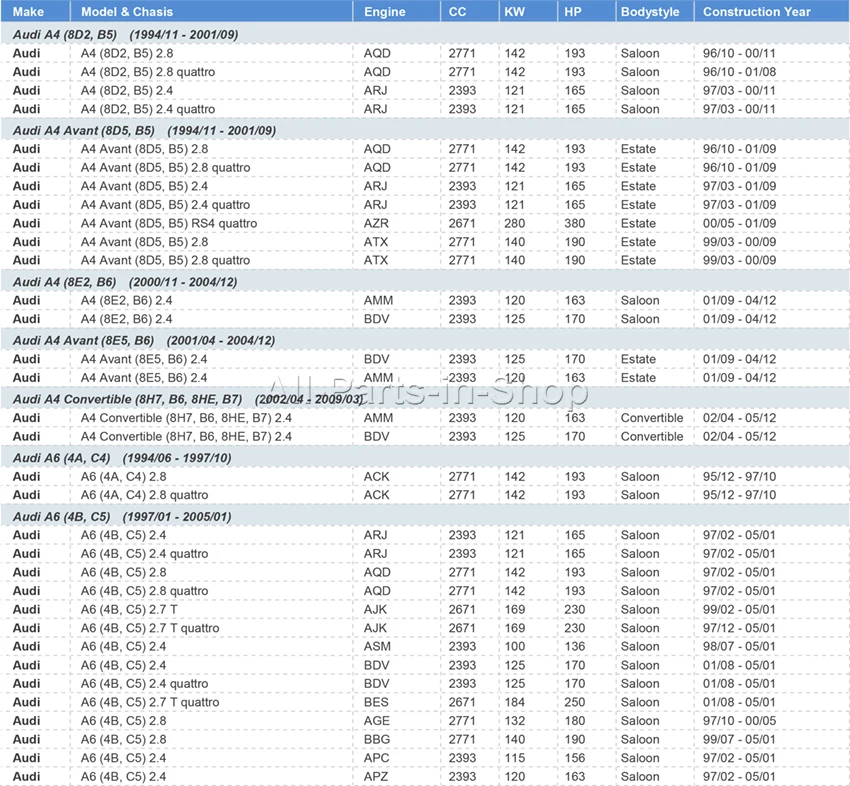Click engine code BBG
The height and width of the screenshot is (786, 850).
pyautogui.click(x=377, y=739)
